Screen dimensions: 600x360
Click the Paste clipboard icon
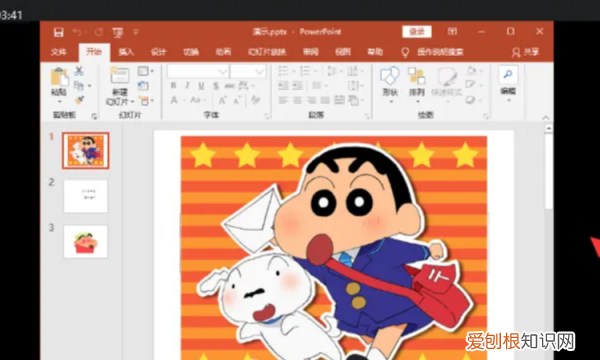(x=59, y=77)
